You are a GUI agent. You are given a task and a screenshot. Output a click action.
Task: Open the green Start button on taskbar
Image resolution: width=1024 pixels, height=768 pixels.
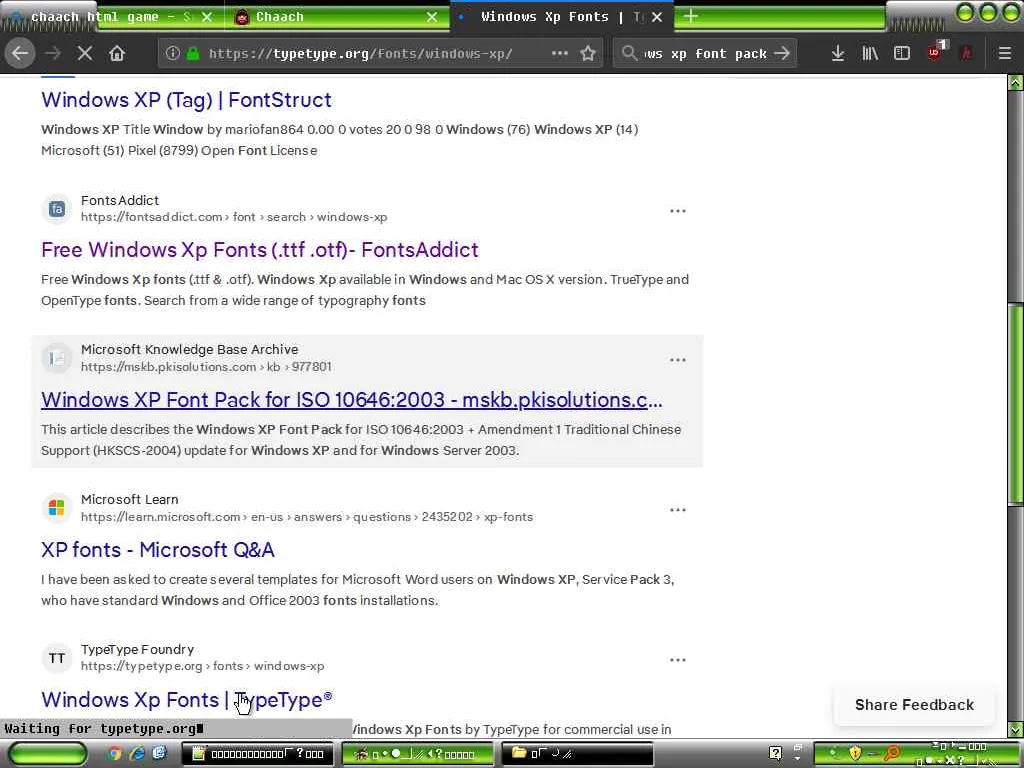pos(47,754)
